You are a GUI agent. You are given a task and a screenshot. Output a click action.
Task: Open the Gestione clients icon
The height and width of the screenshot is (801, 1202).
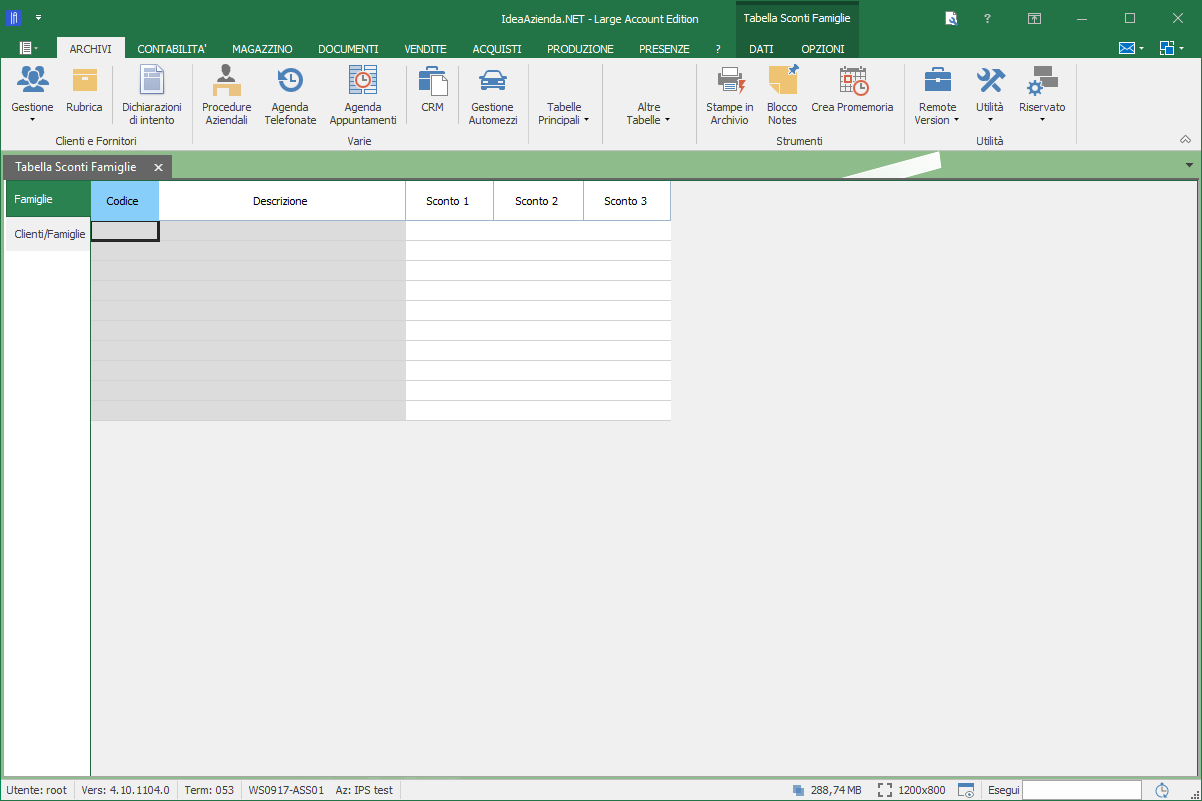pos(32,80)
